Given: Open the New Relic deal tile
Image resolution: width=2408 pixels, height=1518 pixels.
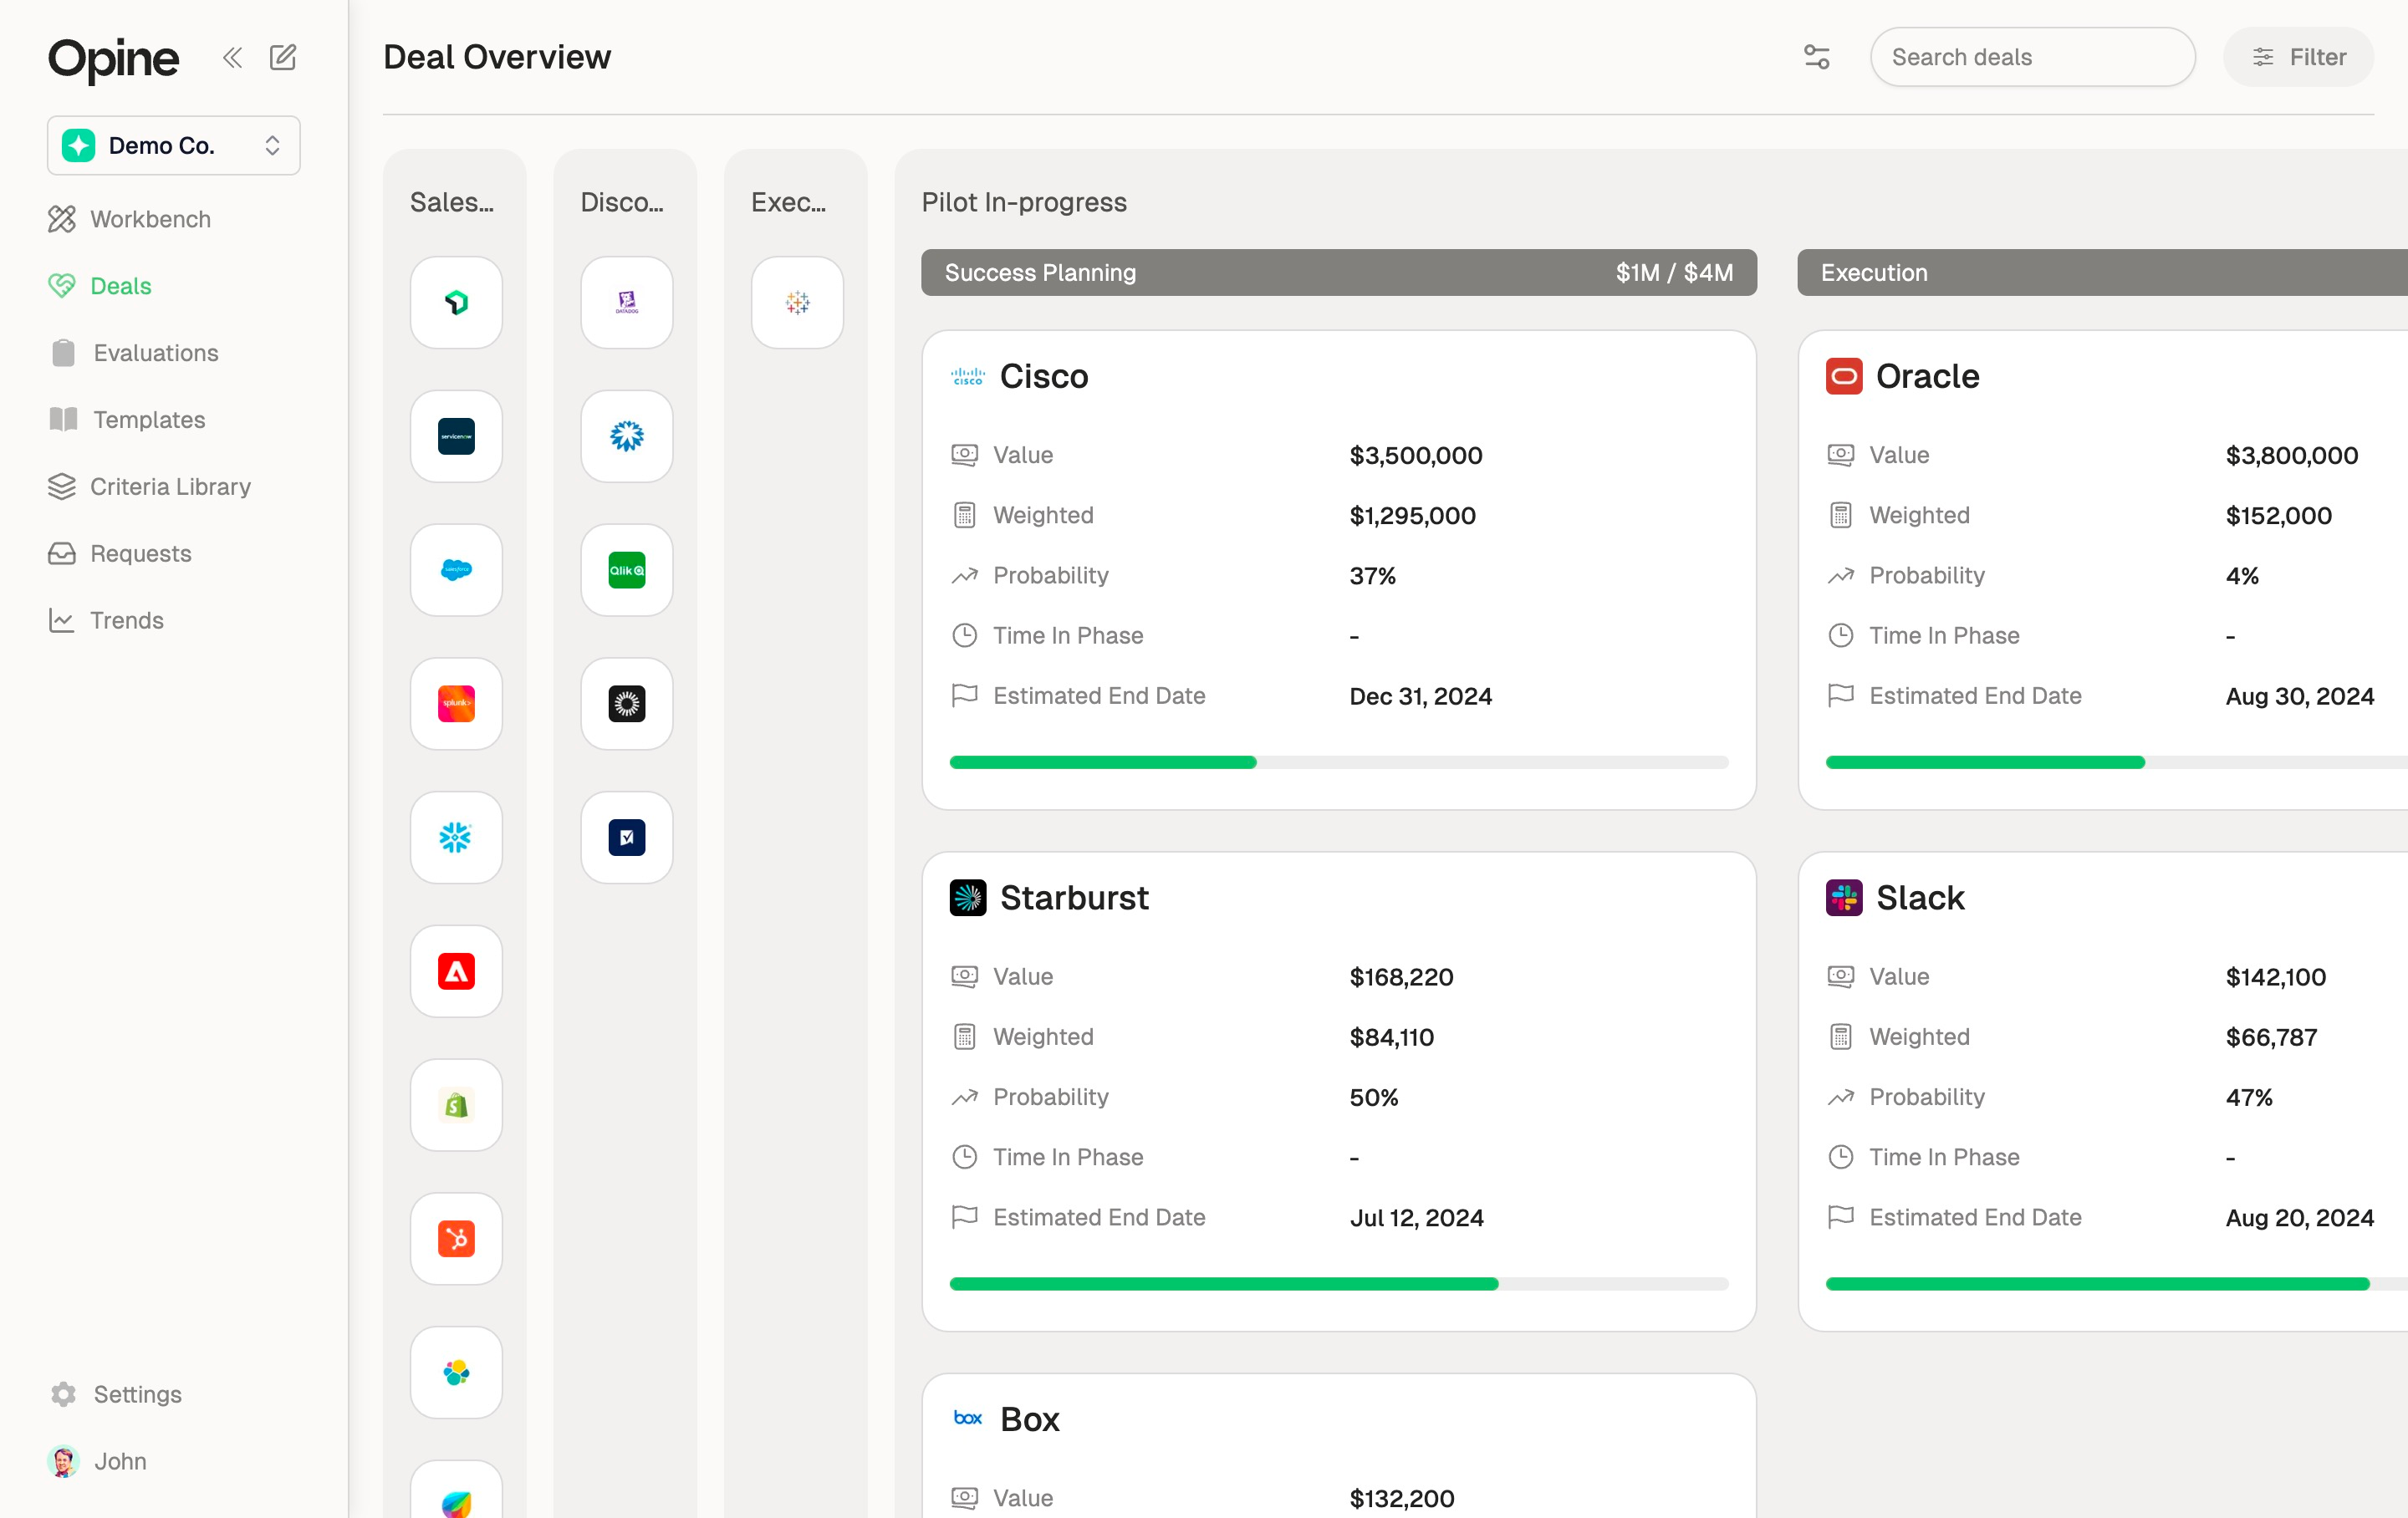Looking at the screenshot, I should (456, 302).
